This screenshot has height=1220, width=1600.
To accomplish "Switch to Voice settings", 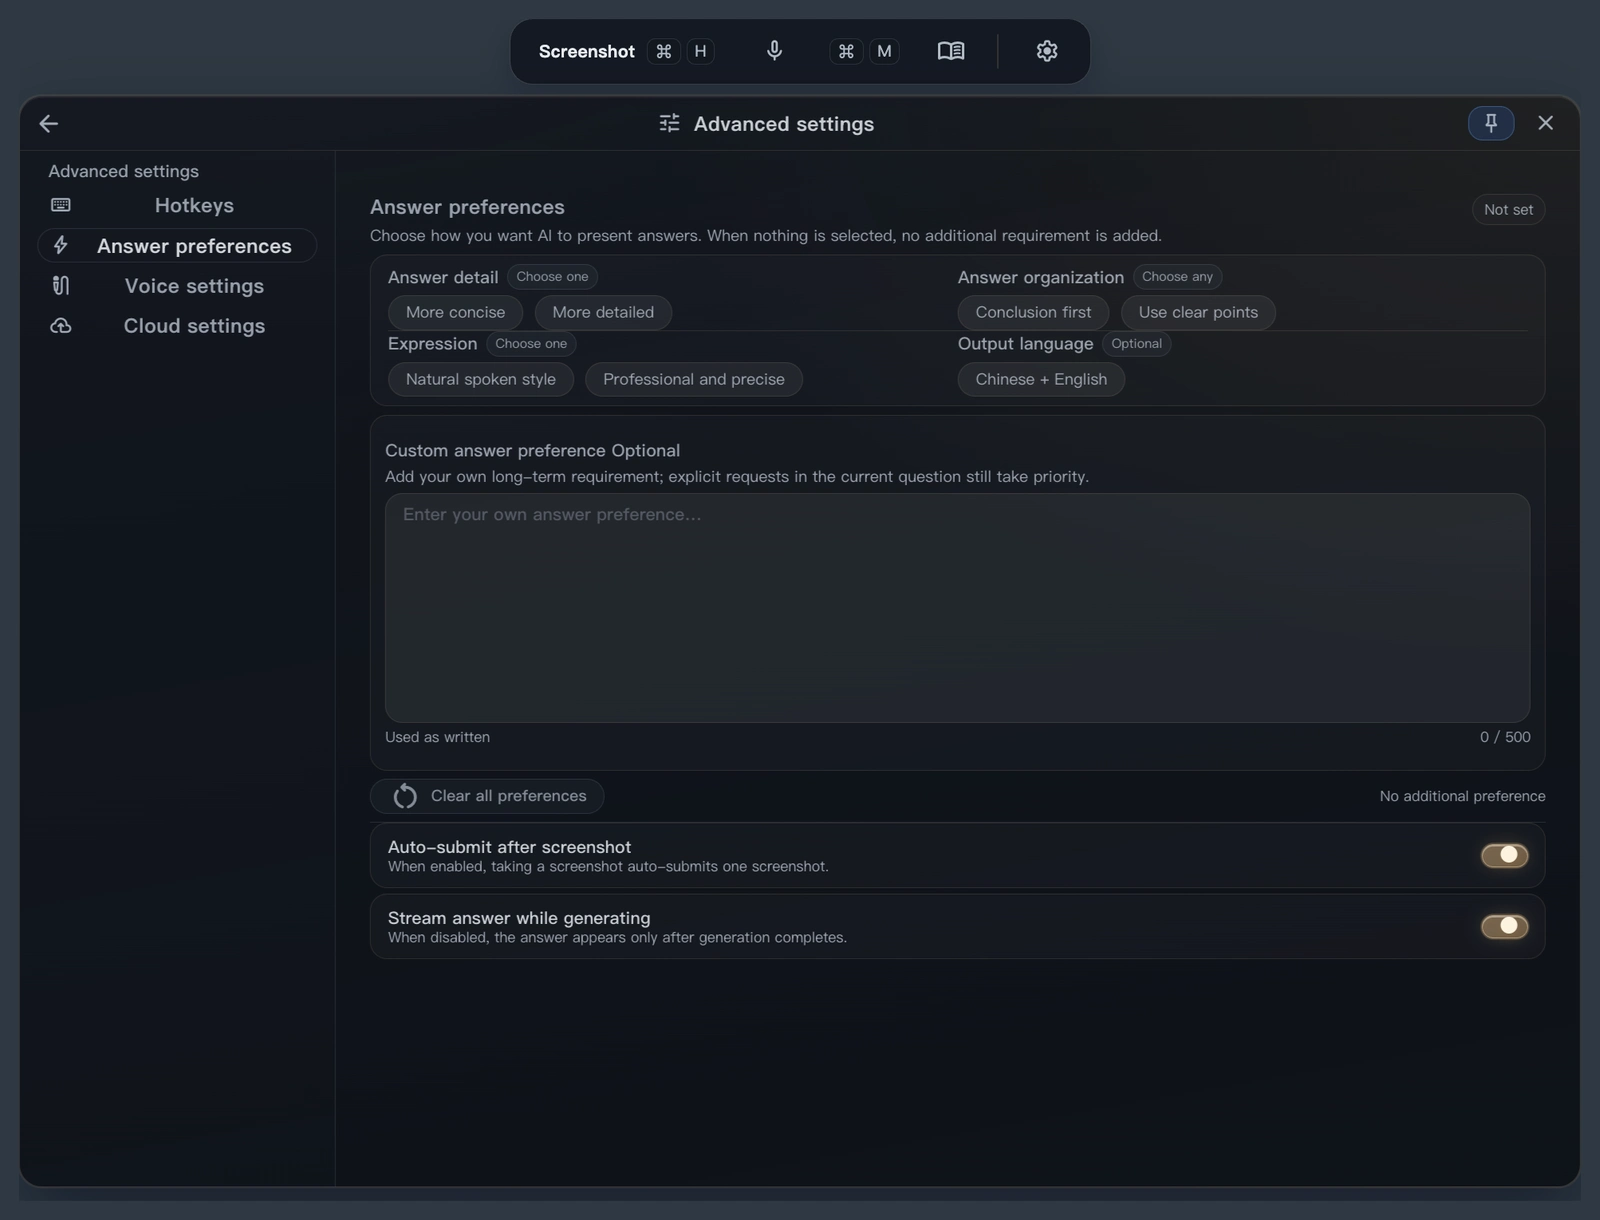I will [x=177, y=286].
